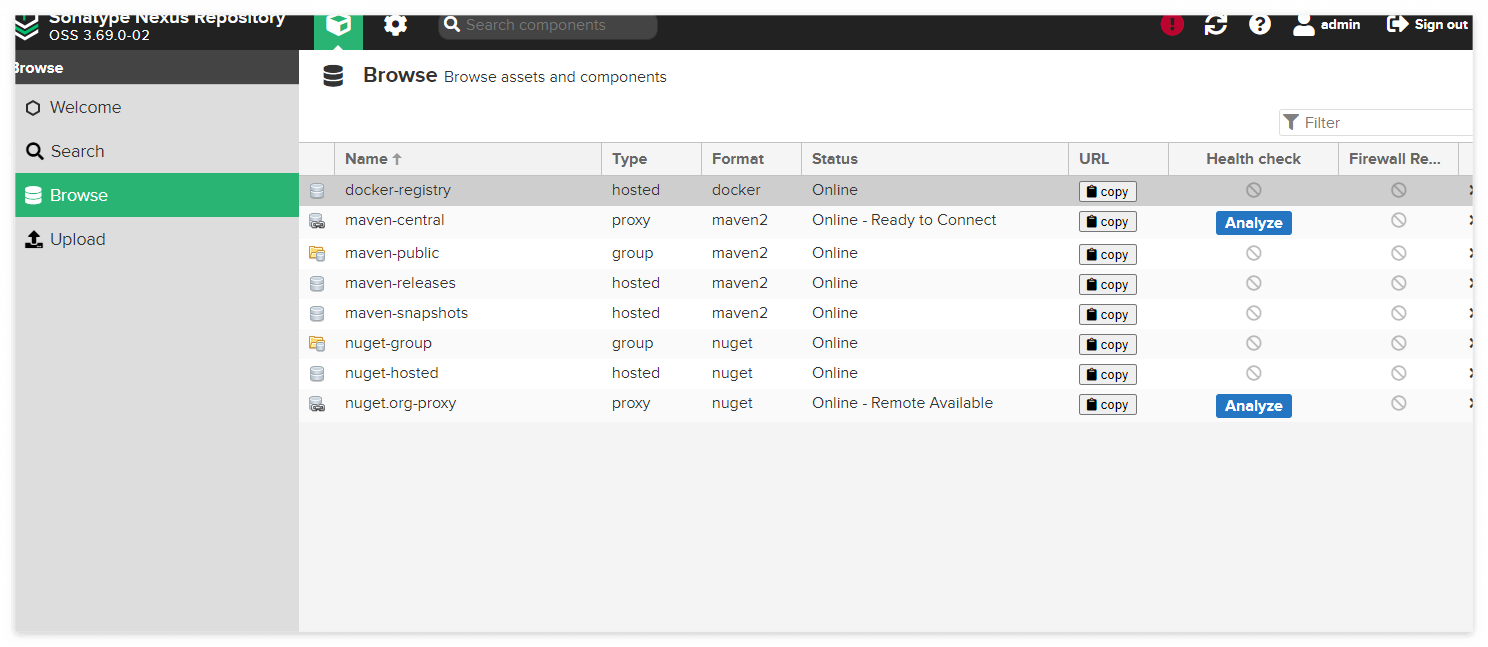Viewport: 1488px width, 647px height.
Task: Open the nuget-hosted repository
Action: tap(392, 373)
